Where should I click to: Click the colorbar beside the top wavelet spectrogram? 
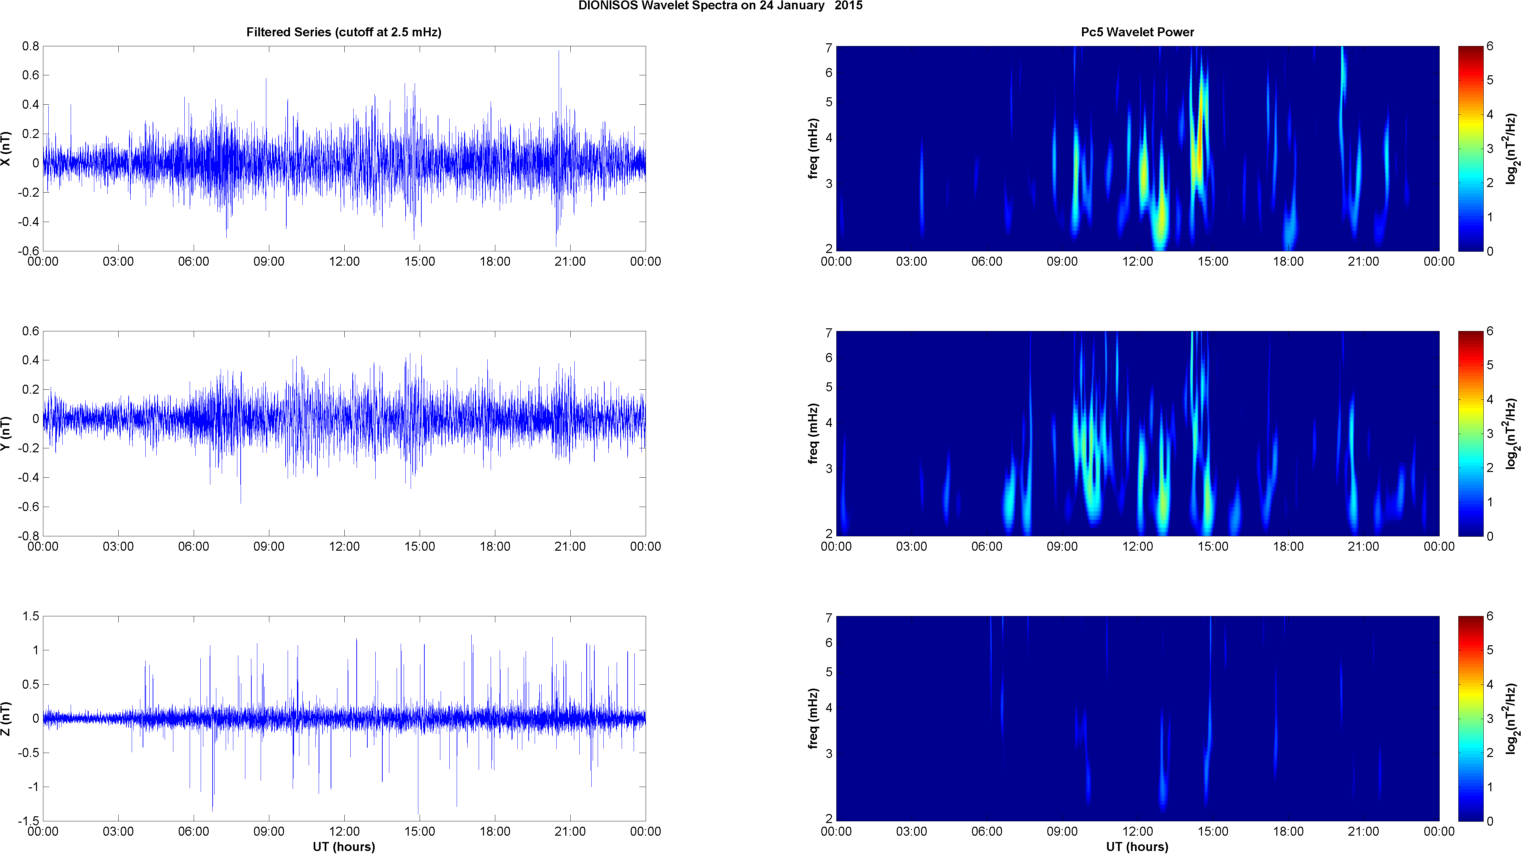(x=1470, y=148)
